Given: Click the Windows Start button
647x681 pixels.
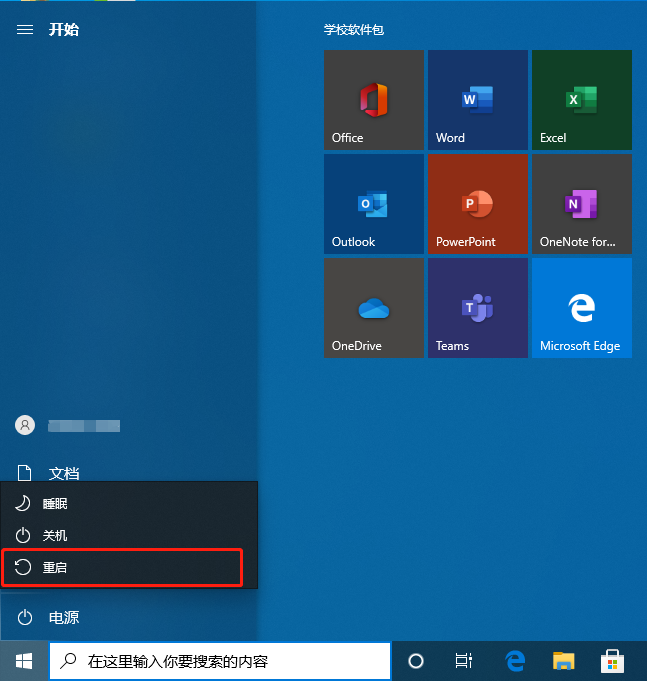Looking at the screenshot, I should point(24,661).
